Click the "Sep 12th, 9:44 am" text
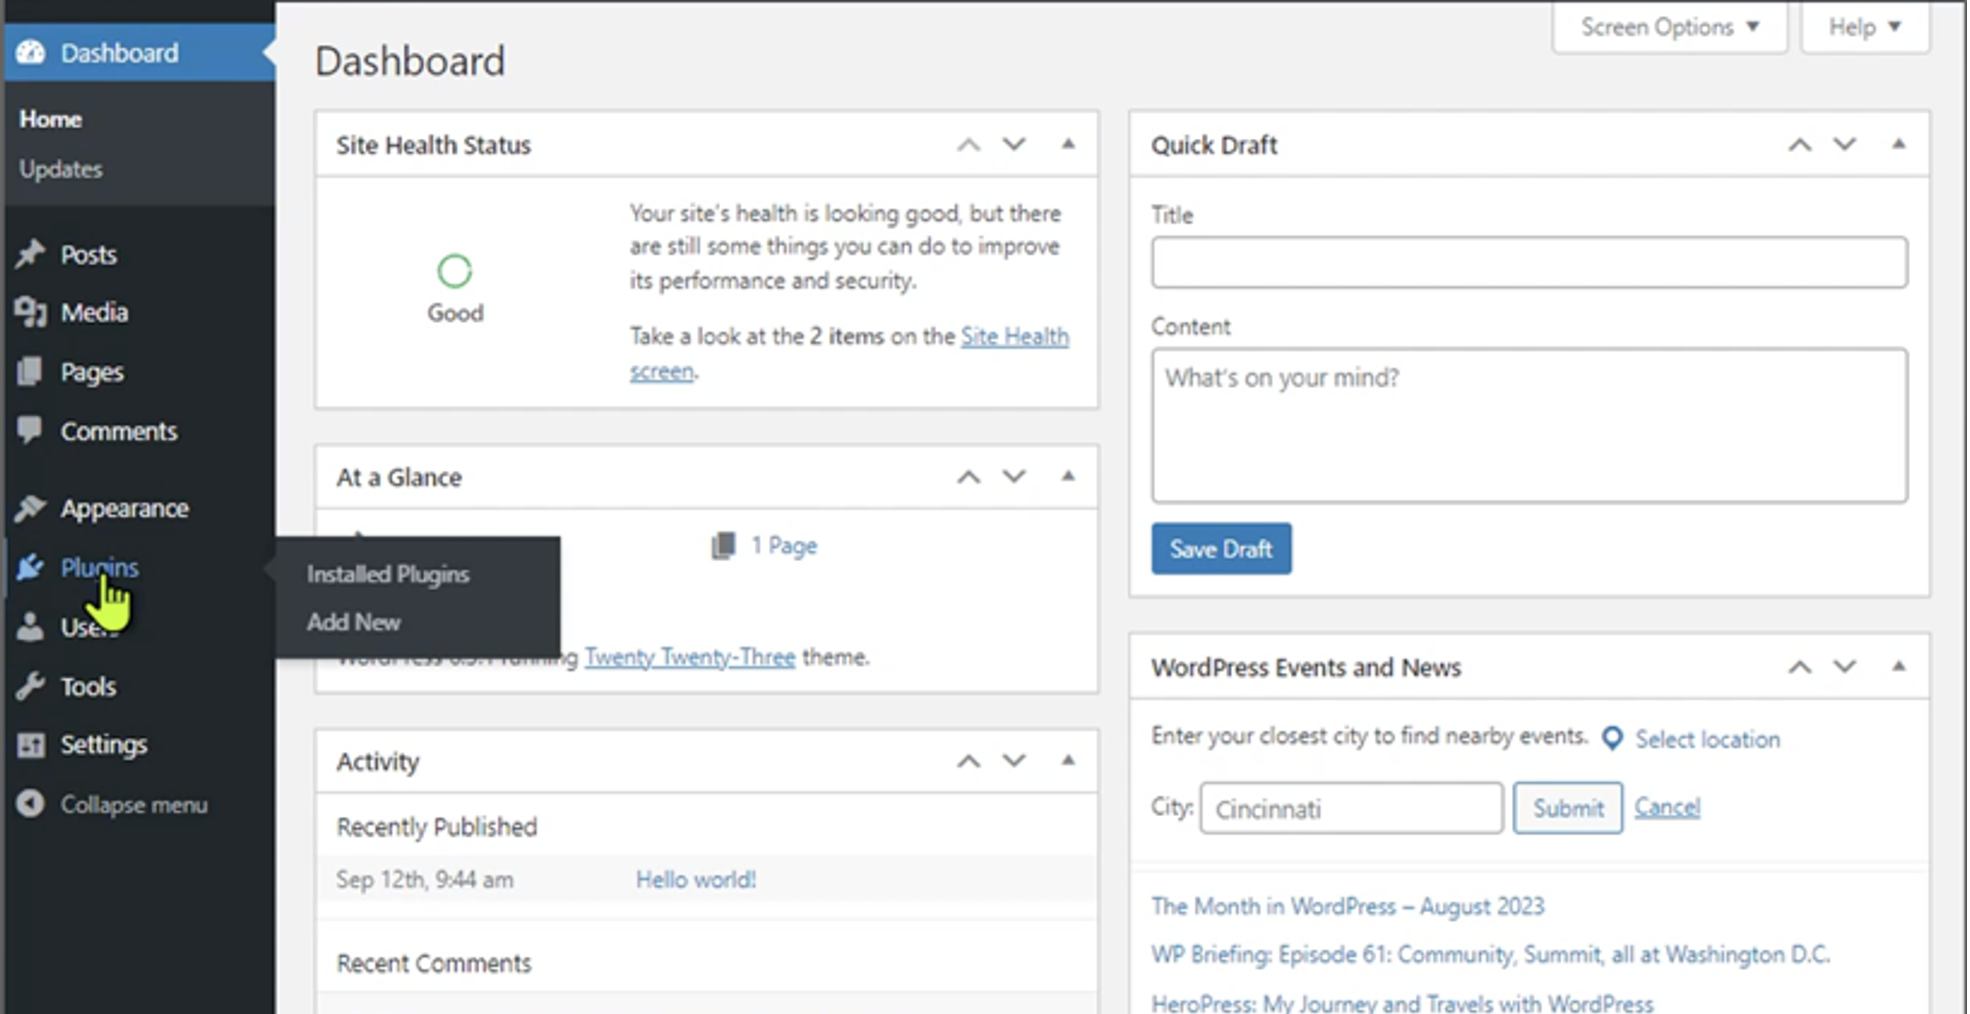Image resolution: width=1970 pixels, height=1014 pixels. [425, 880]
